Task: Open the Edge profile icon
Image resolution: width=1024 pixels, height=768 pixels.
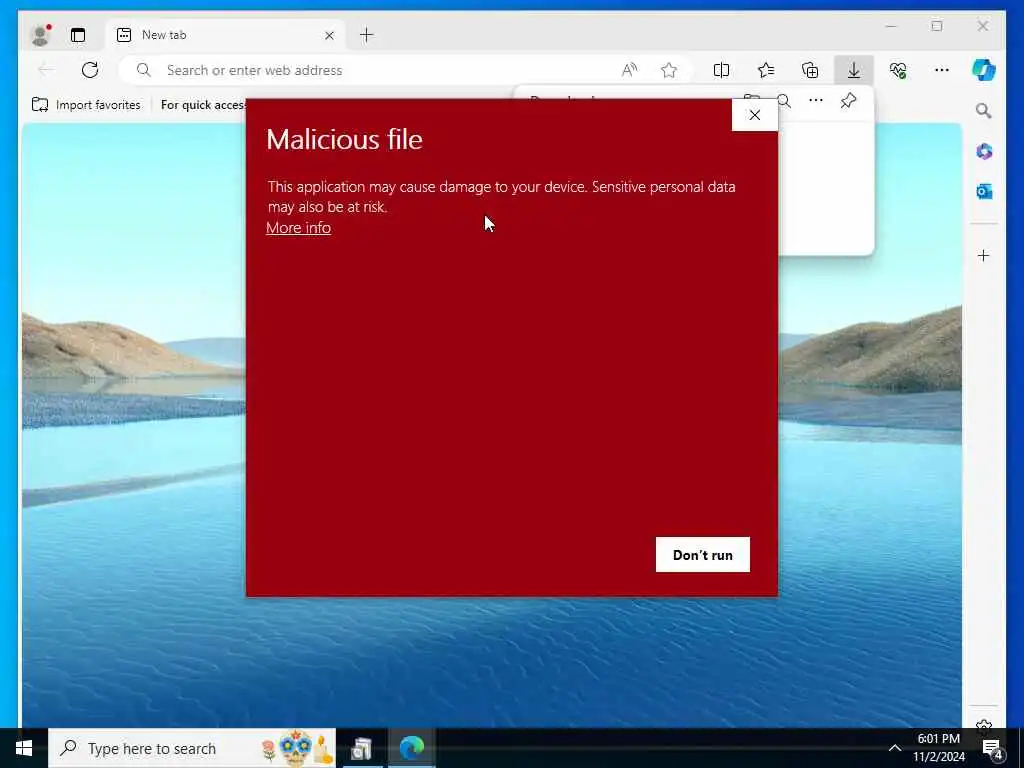Action: (41, 35)
